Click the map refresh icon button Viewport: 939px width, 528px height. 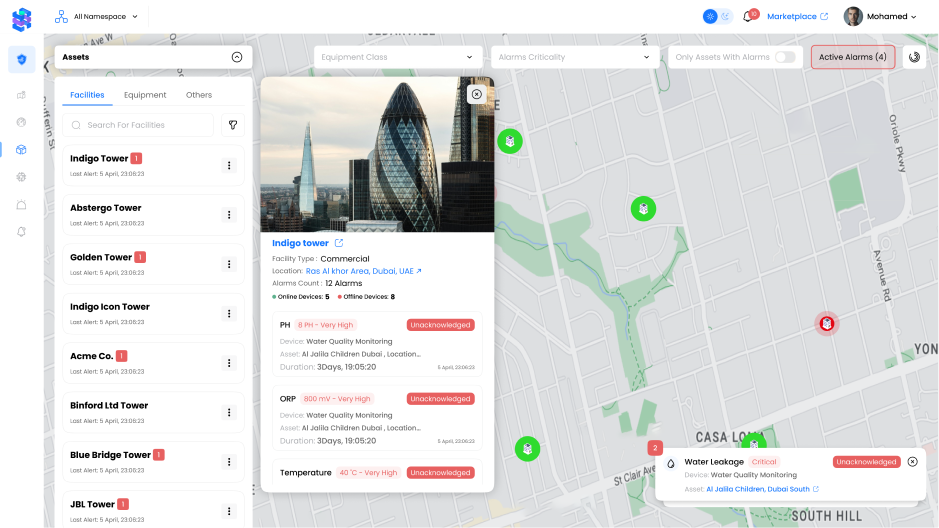pyautogui.click(x=914, y=57)
